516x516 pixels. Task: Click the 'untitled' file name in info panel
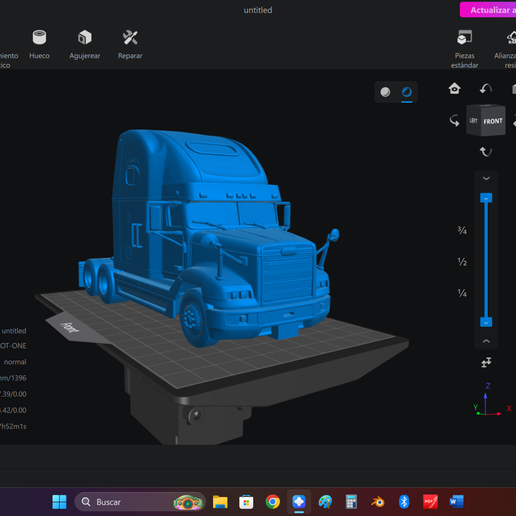click(14, 331)
